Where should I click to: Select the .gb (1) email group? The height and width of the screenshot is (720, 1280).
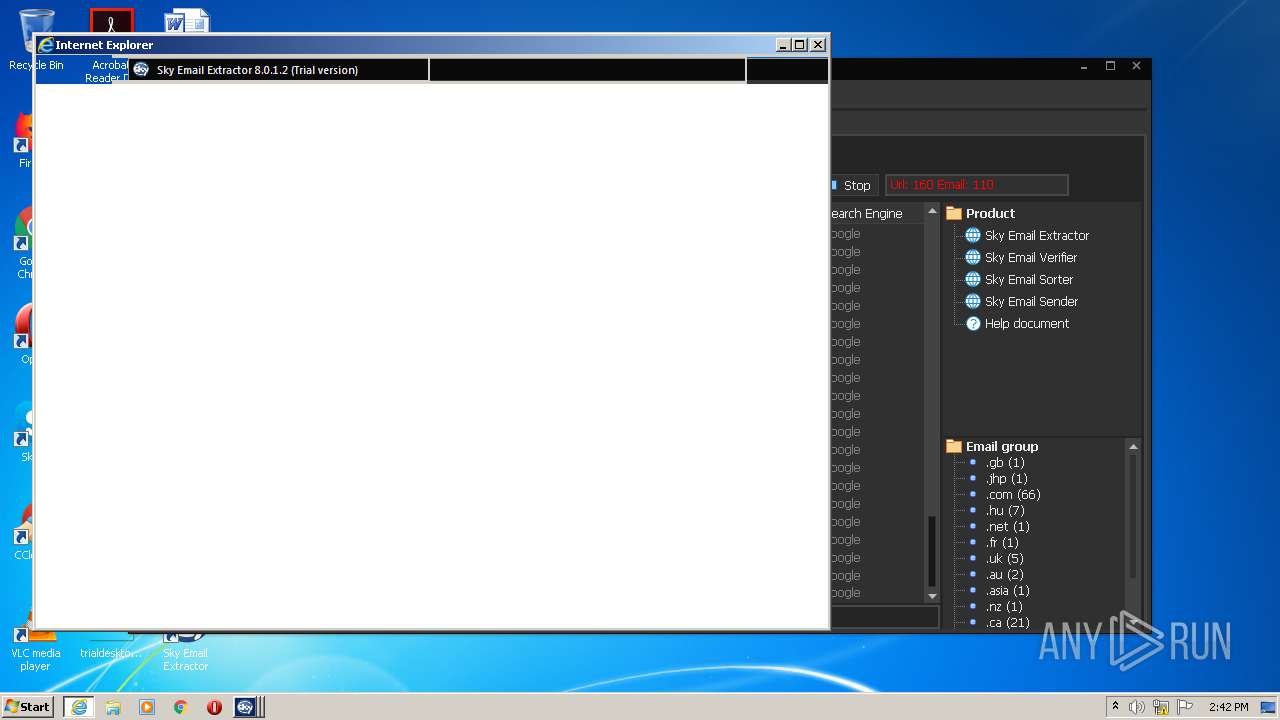point(1005,462)
